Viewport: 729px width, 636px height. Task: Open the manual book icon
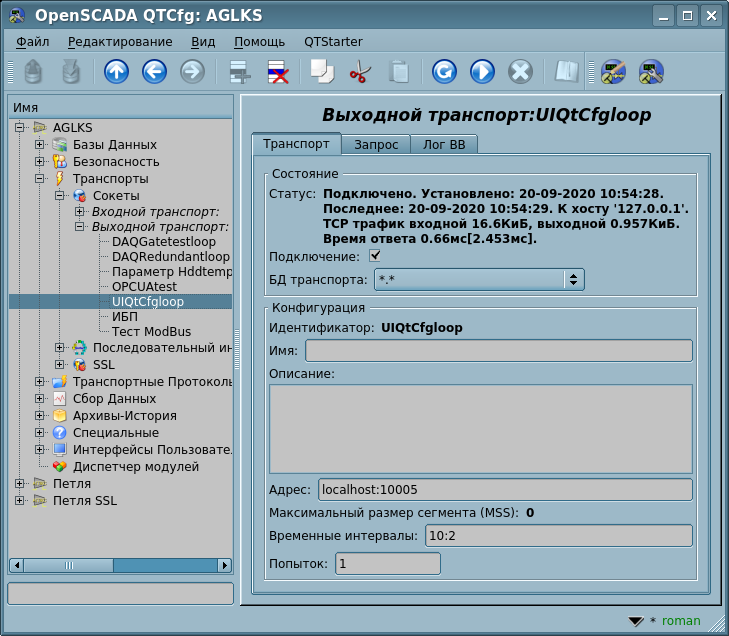click(x=567, y=72)
